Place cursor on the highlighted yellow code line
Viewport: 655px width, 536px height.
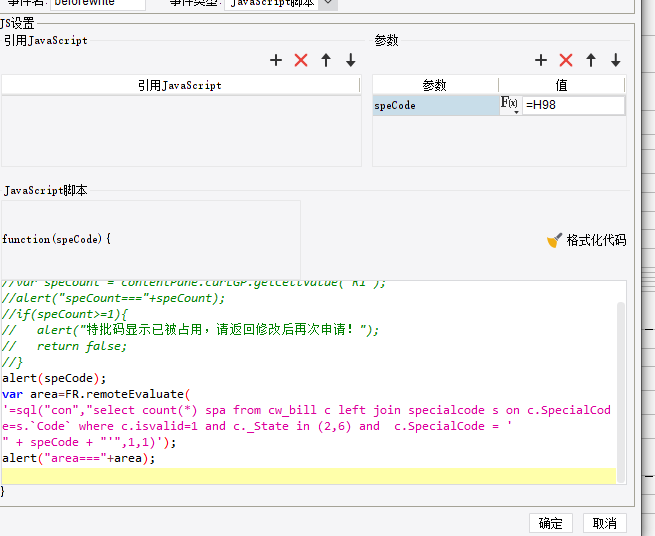coord(309,476)
